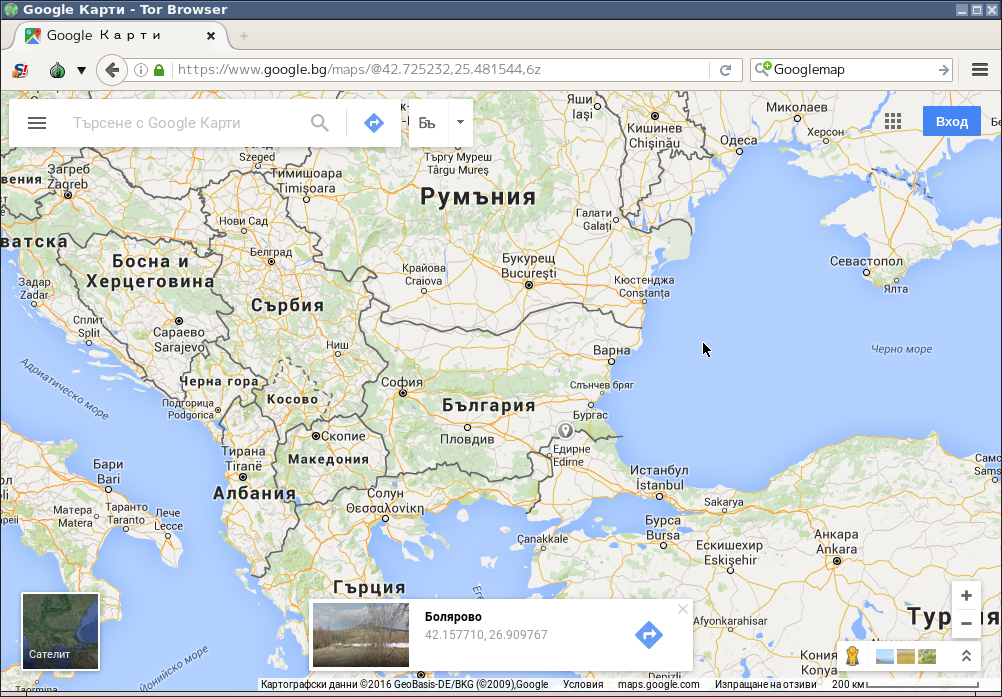Click the Миколаев city label
This screenshot has height=697, width=1002.
(x=797, y=107)
